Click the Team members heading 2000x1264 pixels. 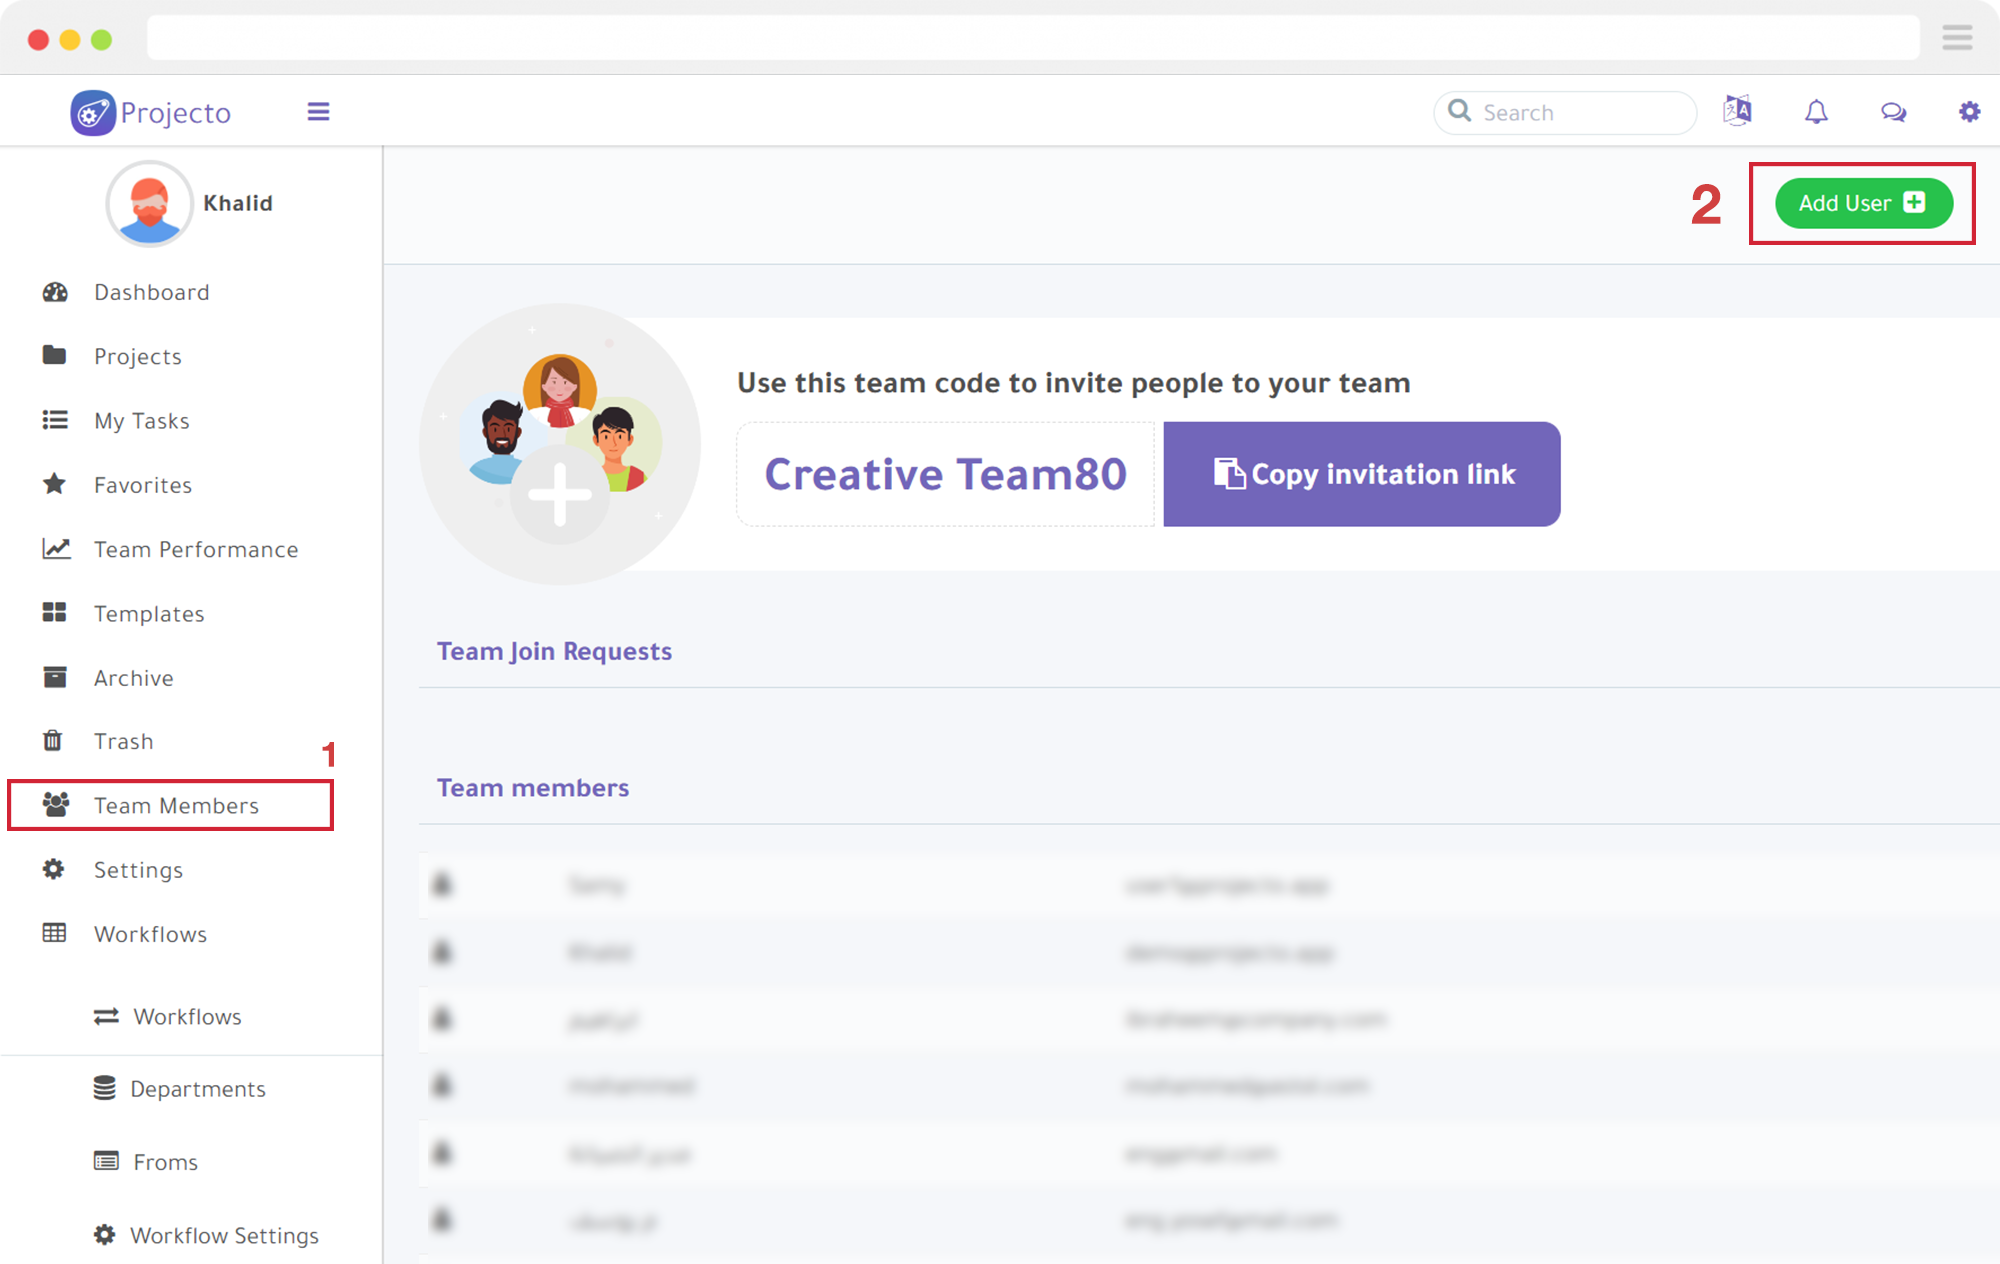tap(533, 788)
